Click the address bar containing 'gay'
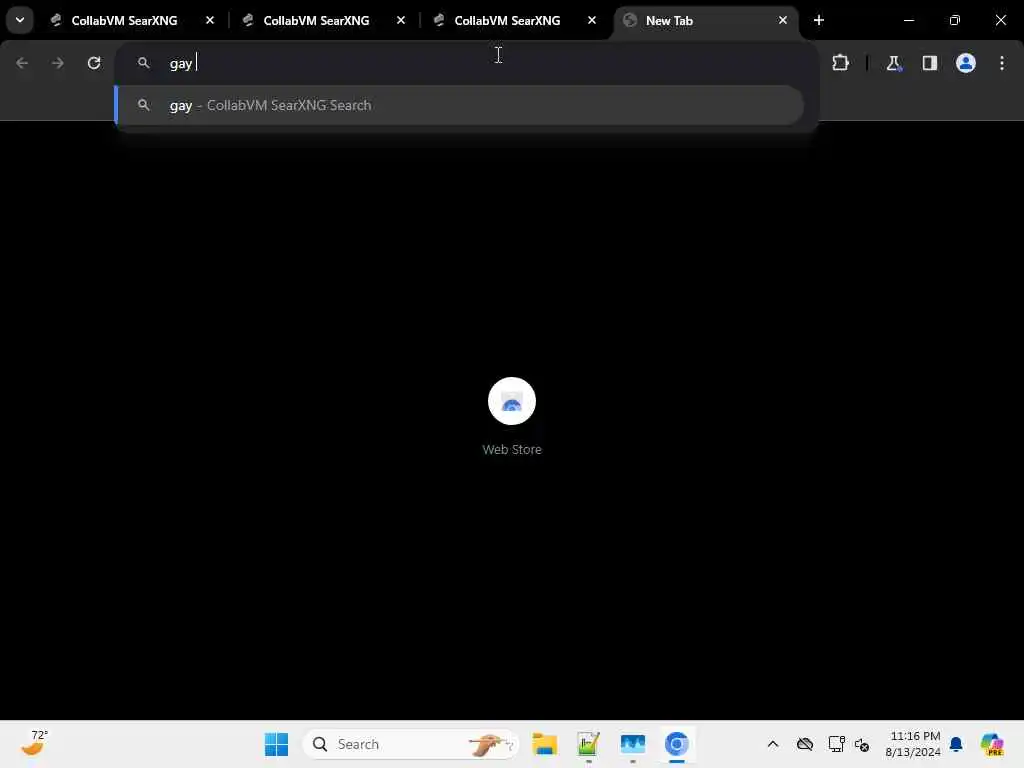The image size is (1024, 768). coord(466,63)
